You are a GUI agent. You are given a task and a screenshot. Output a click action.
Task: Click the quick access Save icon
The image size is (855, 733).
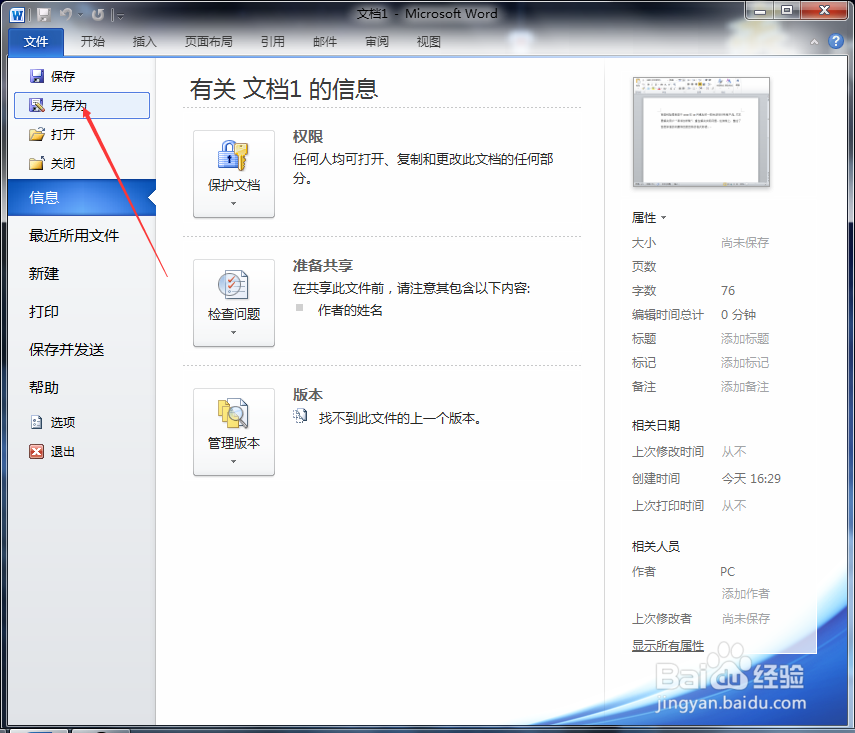(x=44, y=15)
